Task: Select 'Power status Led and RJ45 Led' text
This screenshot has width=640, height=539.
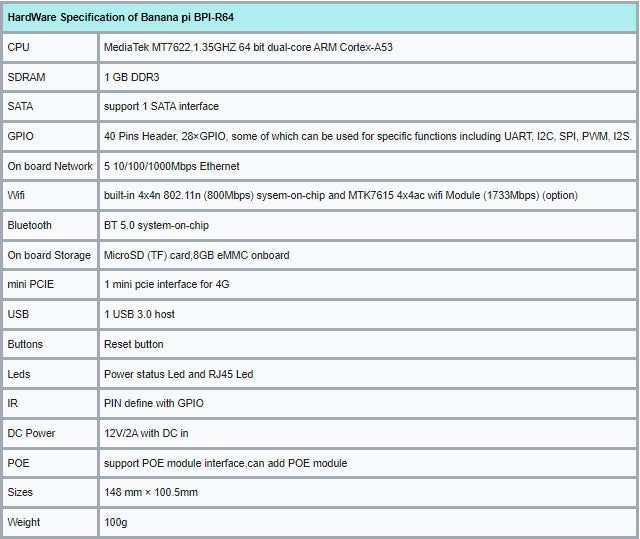Action: (178, 374)
